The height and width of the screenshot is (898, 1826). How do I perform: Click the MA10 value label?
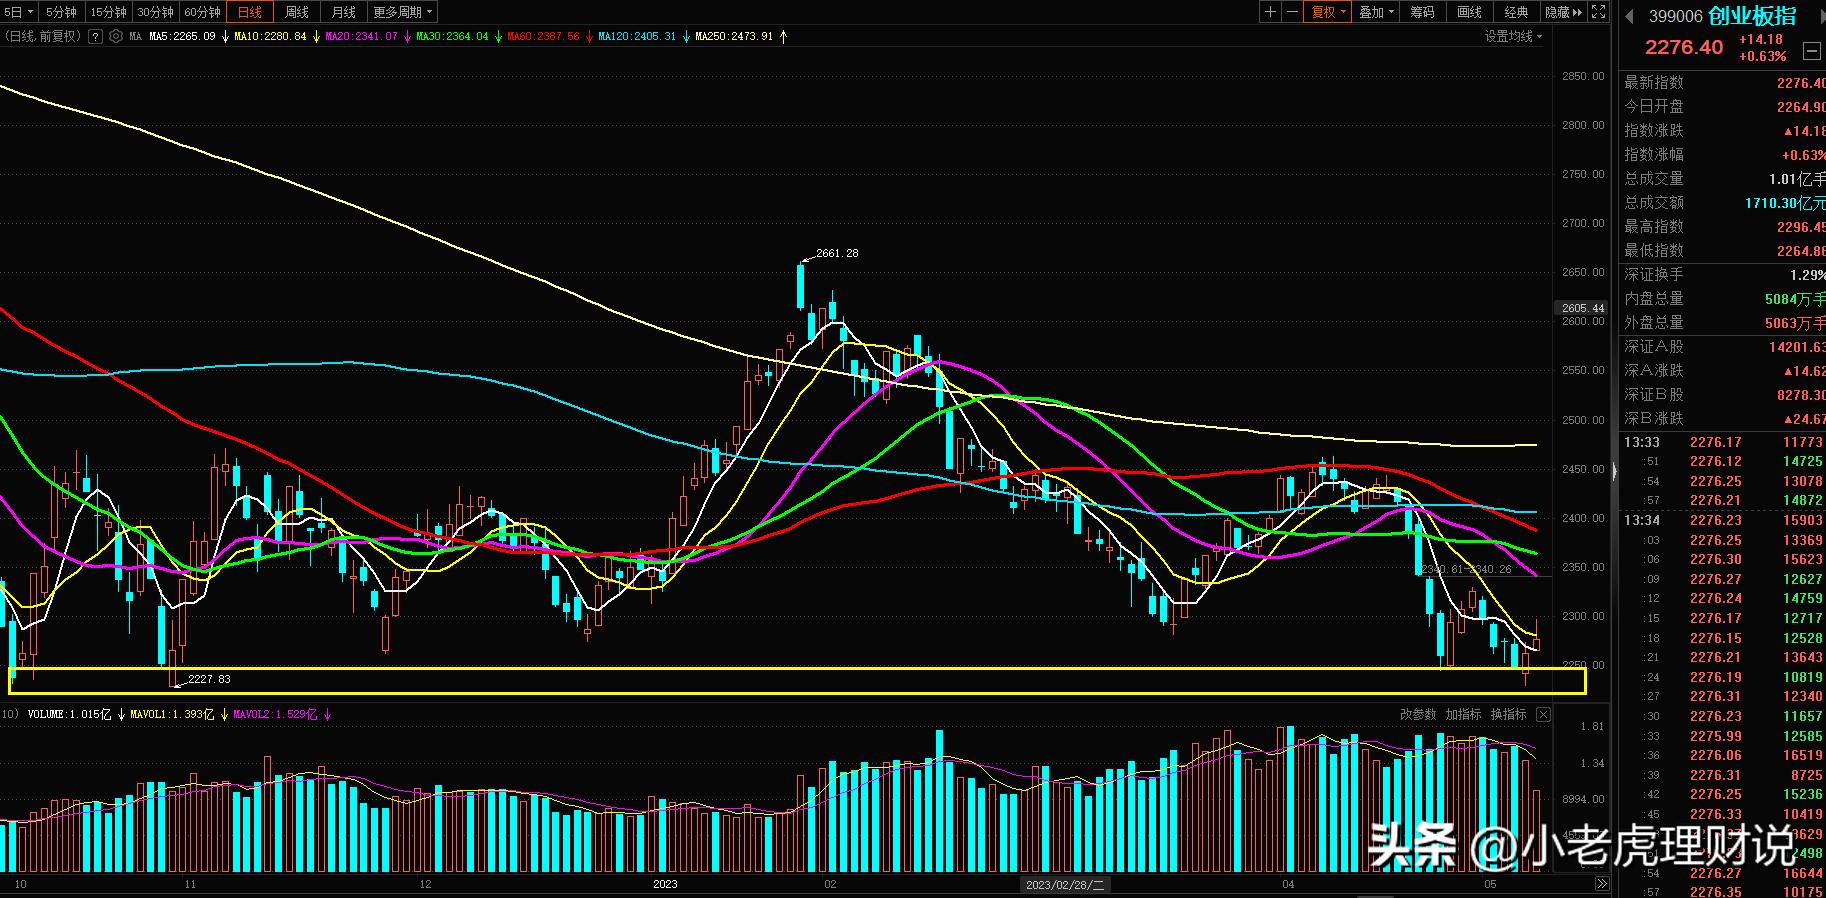point(270,36)
